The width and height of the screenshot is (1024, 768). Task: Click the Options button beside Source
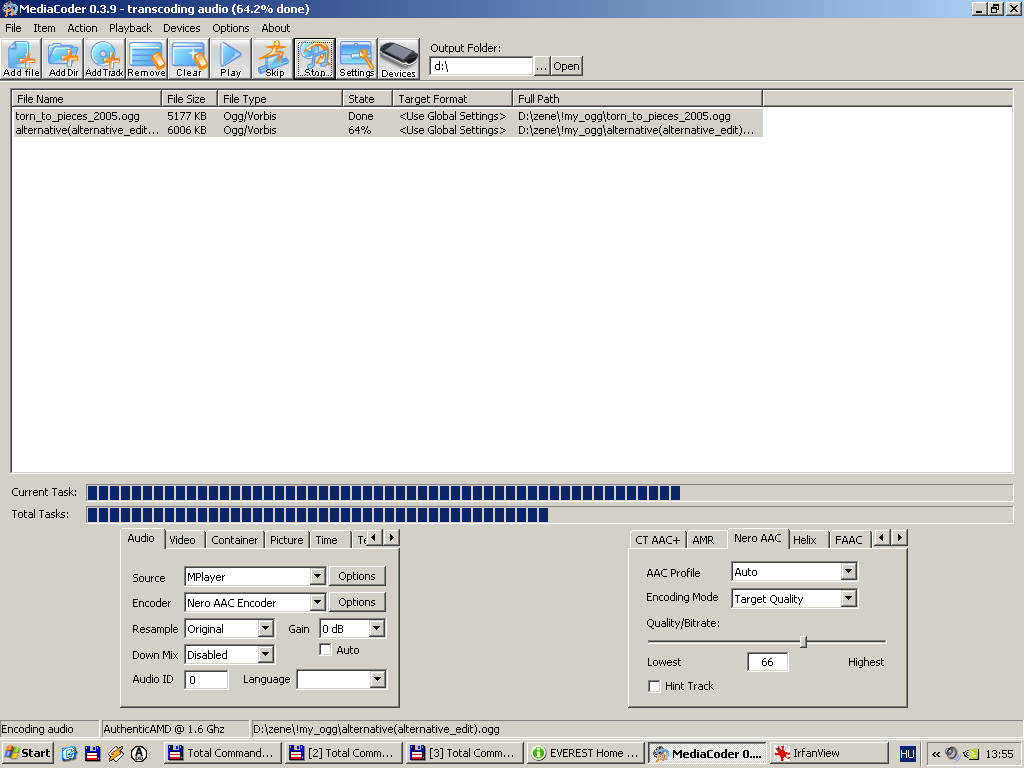coord(356,576)
